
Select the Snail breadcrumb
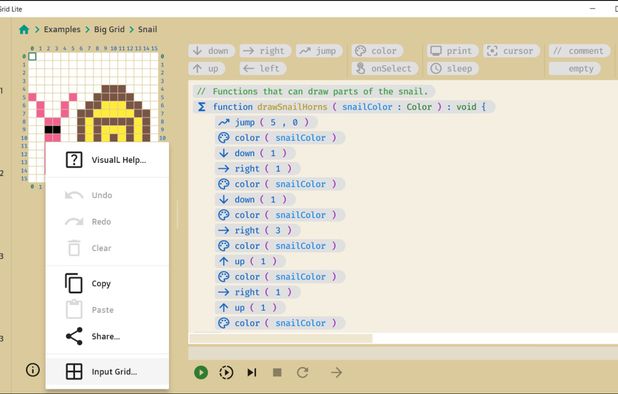click(x=147, y=30)
